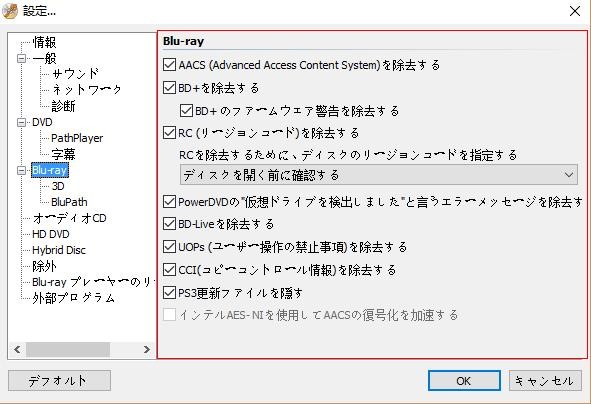Select the PathPlayer item under DVD
591x404 pixels.
coord(77,138)
